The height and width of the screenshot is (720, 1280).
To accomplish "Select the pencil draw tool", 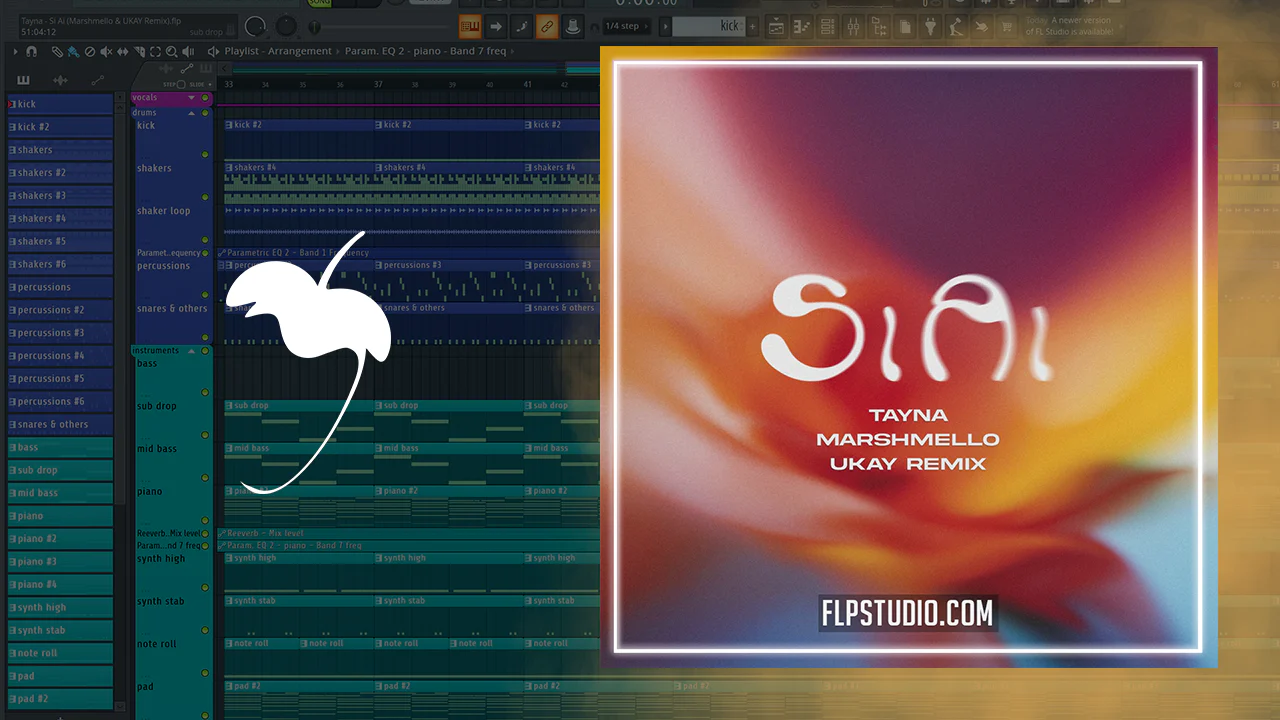I will tap(57, 51).
